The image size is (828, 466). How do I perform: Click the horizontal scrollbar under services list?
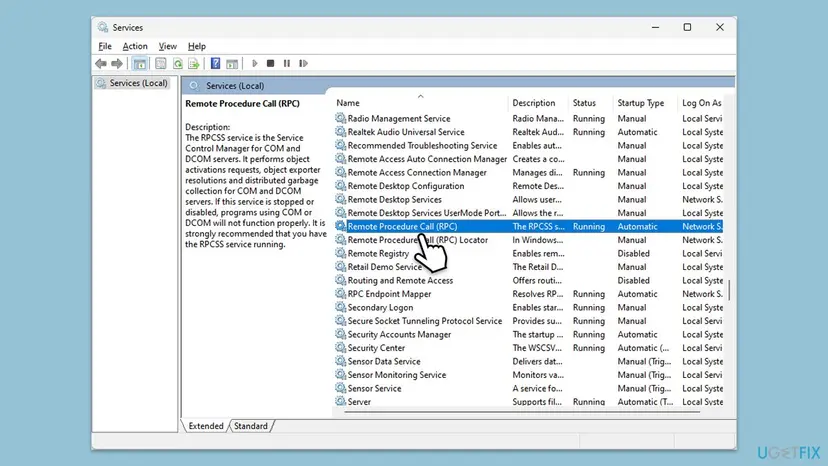click(x=522, y=411)
